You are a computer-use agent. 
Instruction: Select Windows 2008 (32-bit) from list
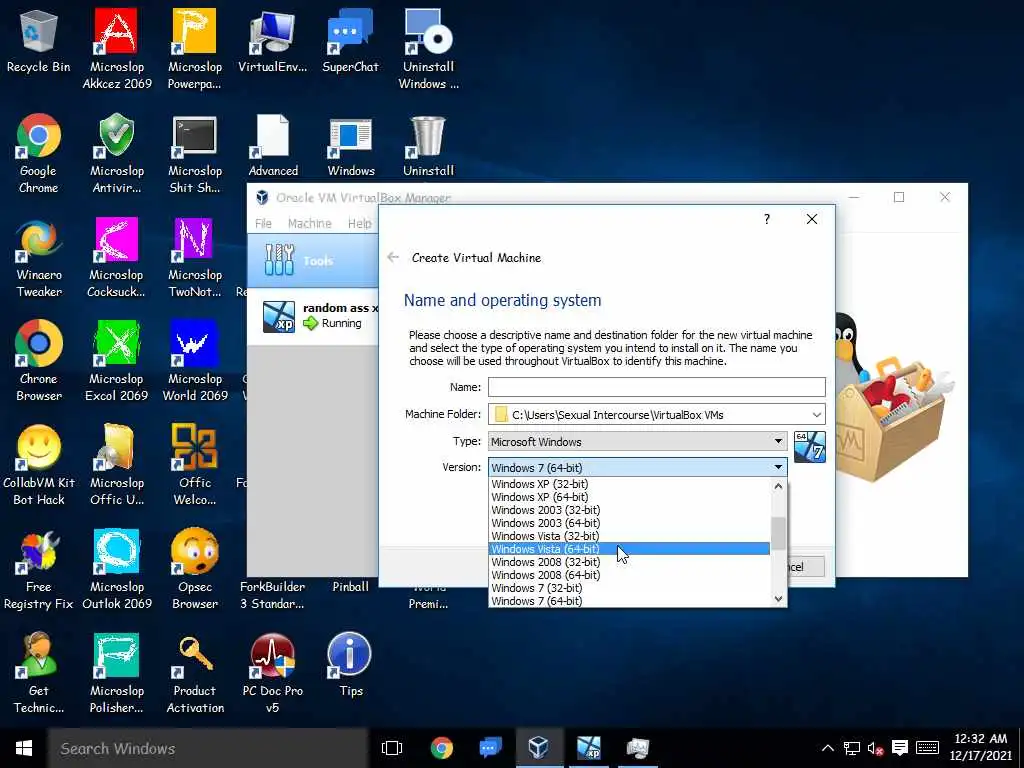(630, 562)
